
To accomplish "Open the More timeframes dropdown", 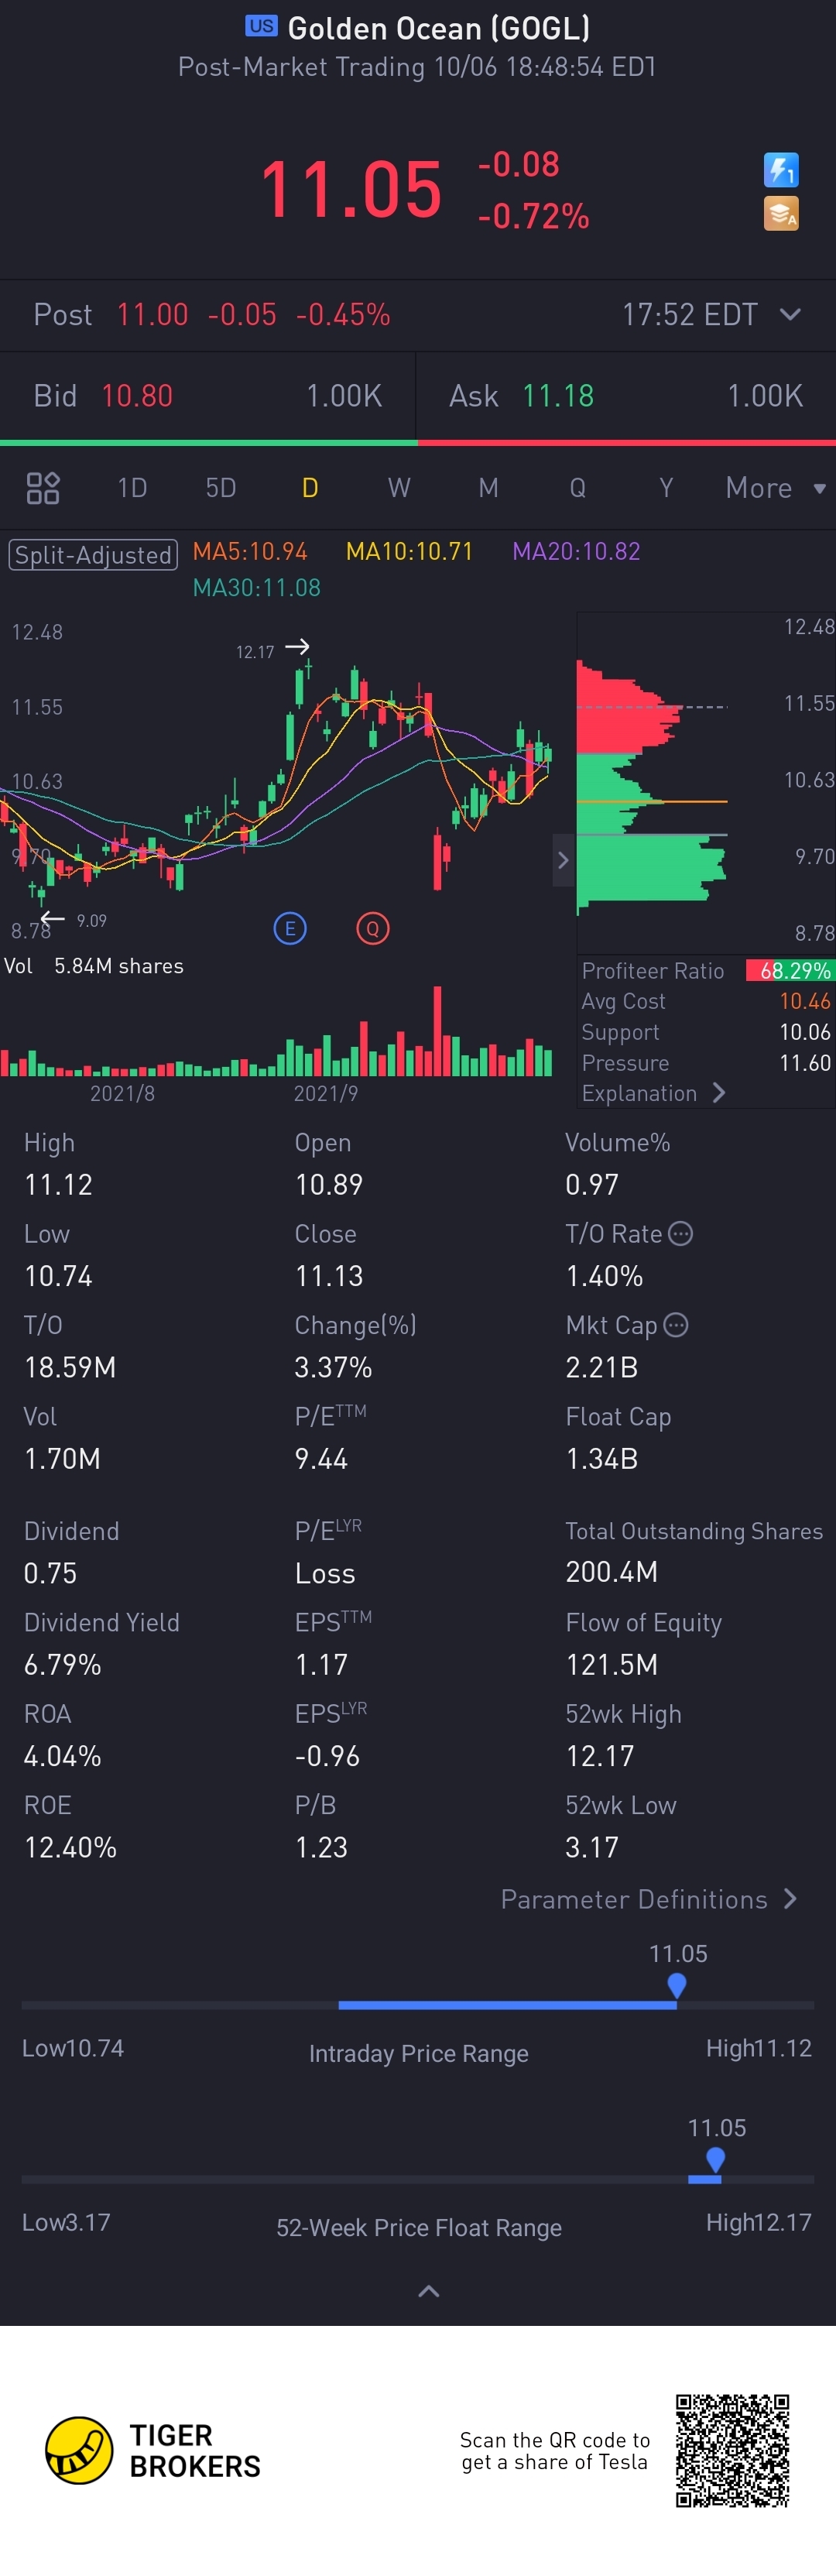I will point(775,488).
